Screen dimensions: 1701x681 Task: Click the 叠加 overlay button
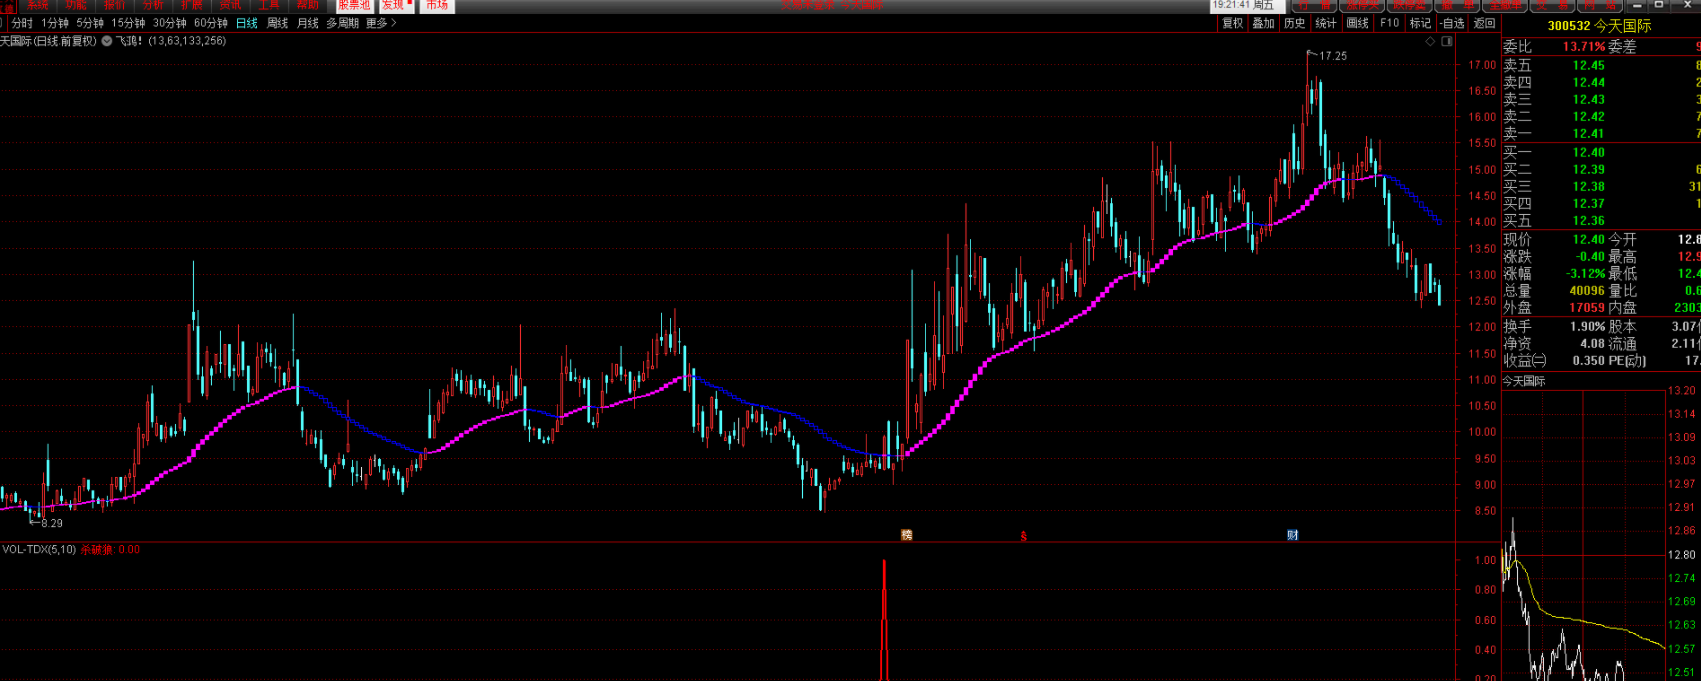tap(1264, 23)
